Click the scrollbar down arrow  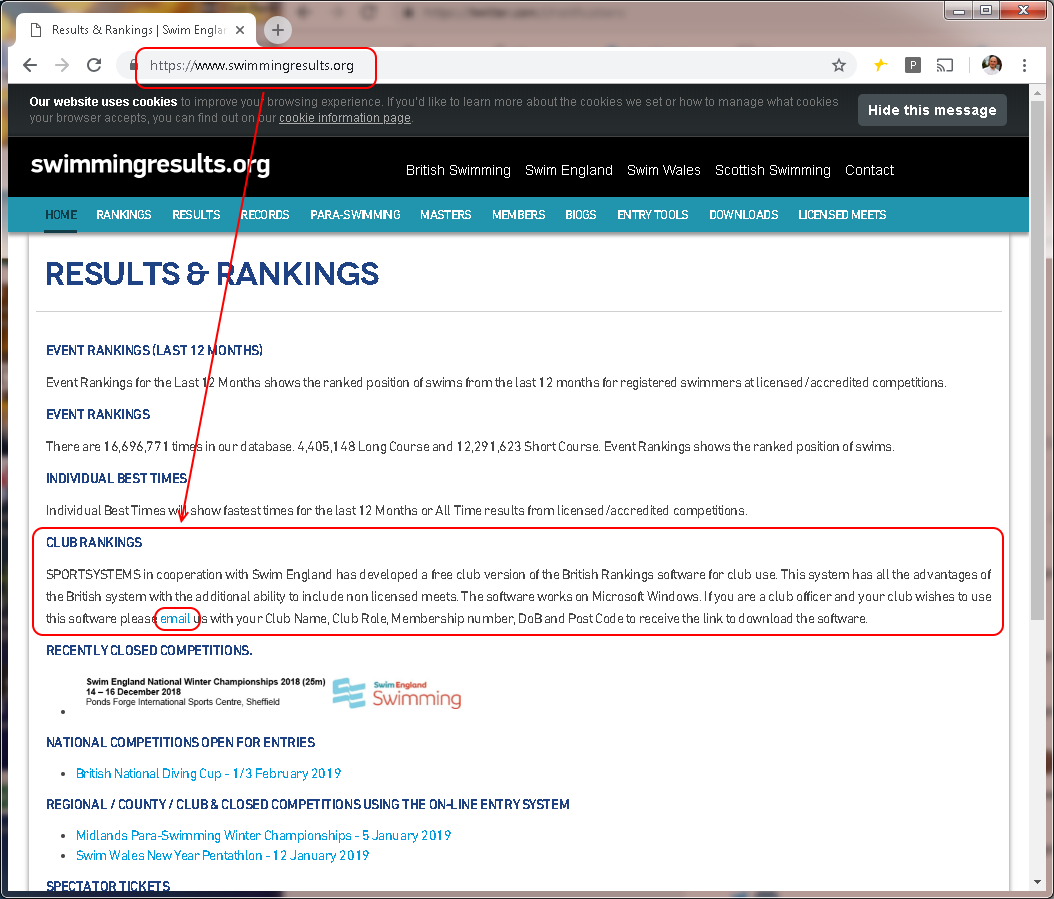coord(1038,883)
